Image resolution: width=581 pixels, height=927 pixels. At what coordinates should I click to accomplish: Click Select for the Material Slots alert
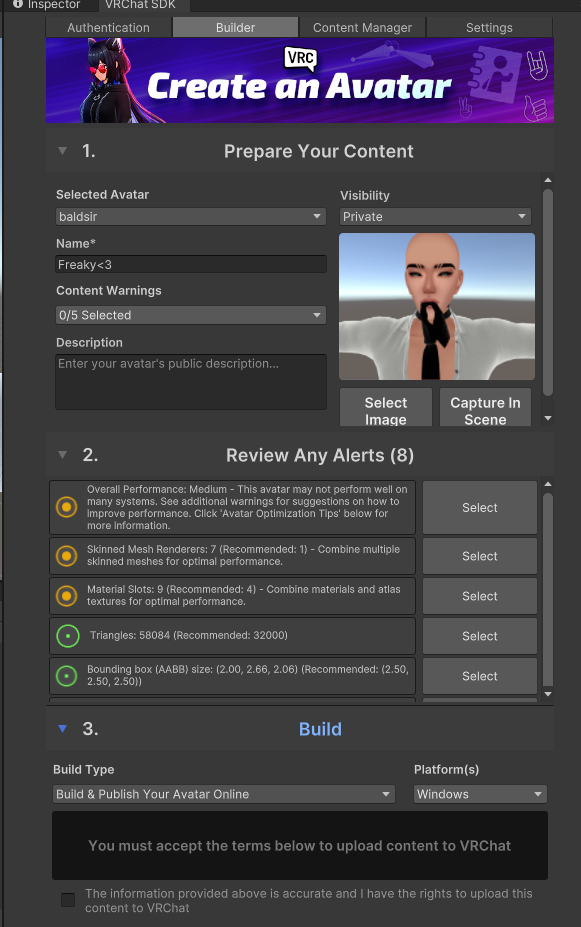tap(480, 596)
